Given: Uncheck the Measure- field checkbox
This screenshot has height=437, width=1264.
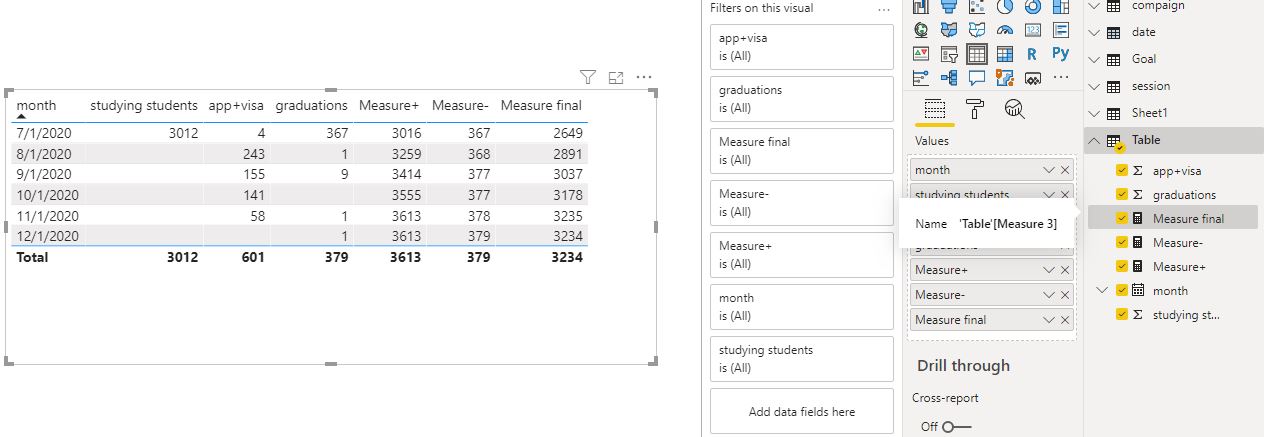Looking at the screenshot, I should pyautogui.click(x=1121, y=243).
